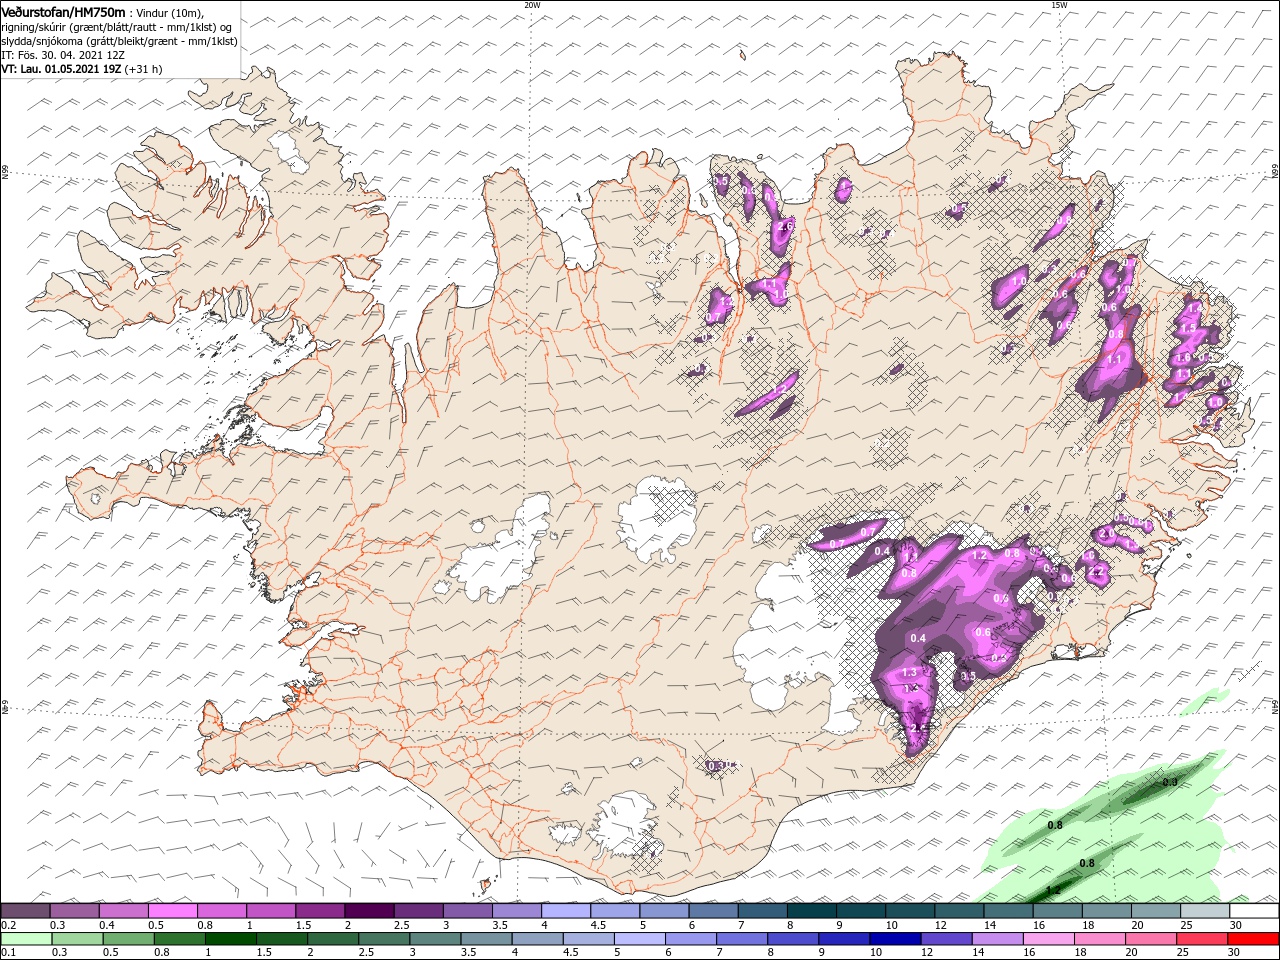Pick the deep navy 10 swatch in lower legend

click(x=896, y=939)
